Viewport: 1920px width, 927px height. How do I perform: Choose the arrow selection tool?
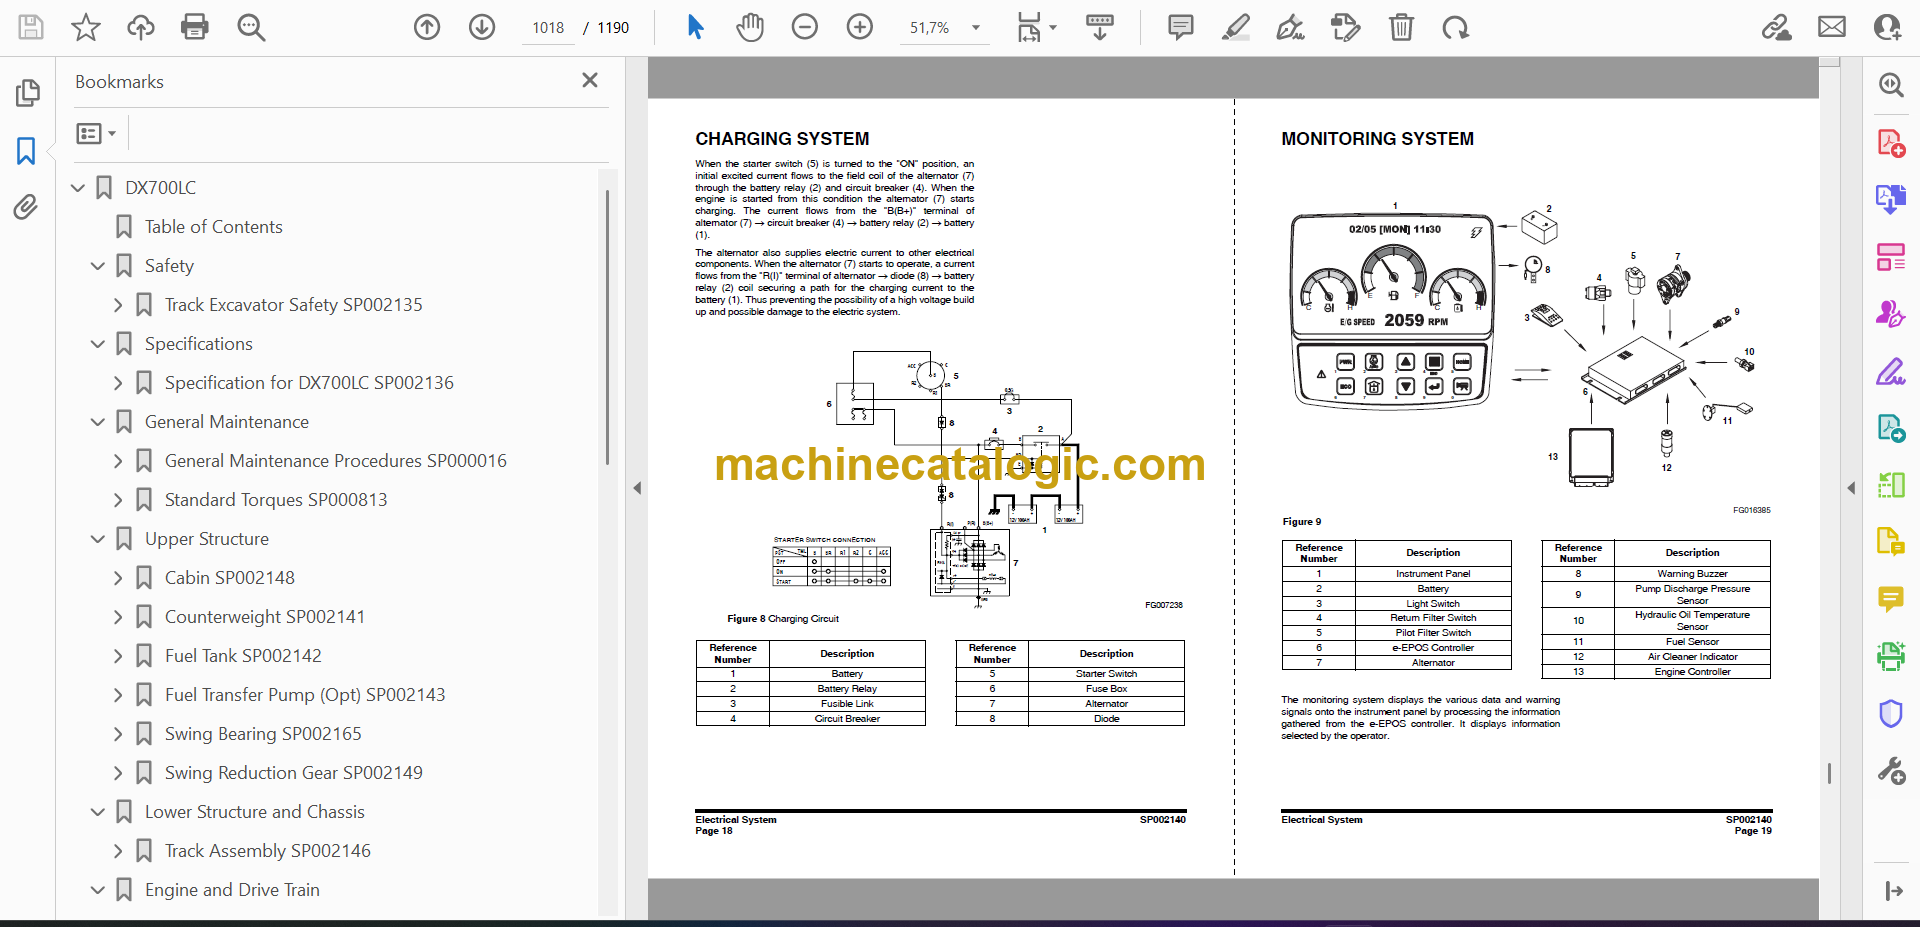click(x=695, y=27)
